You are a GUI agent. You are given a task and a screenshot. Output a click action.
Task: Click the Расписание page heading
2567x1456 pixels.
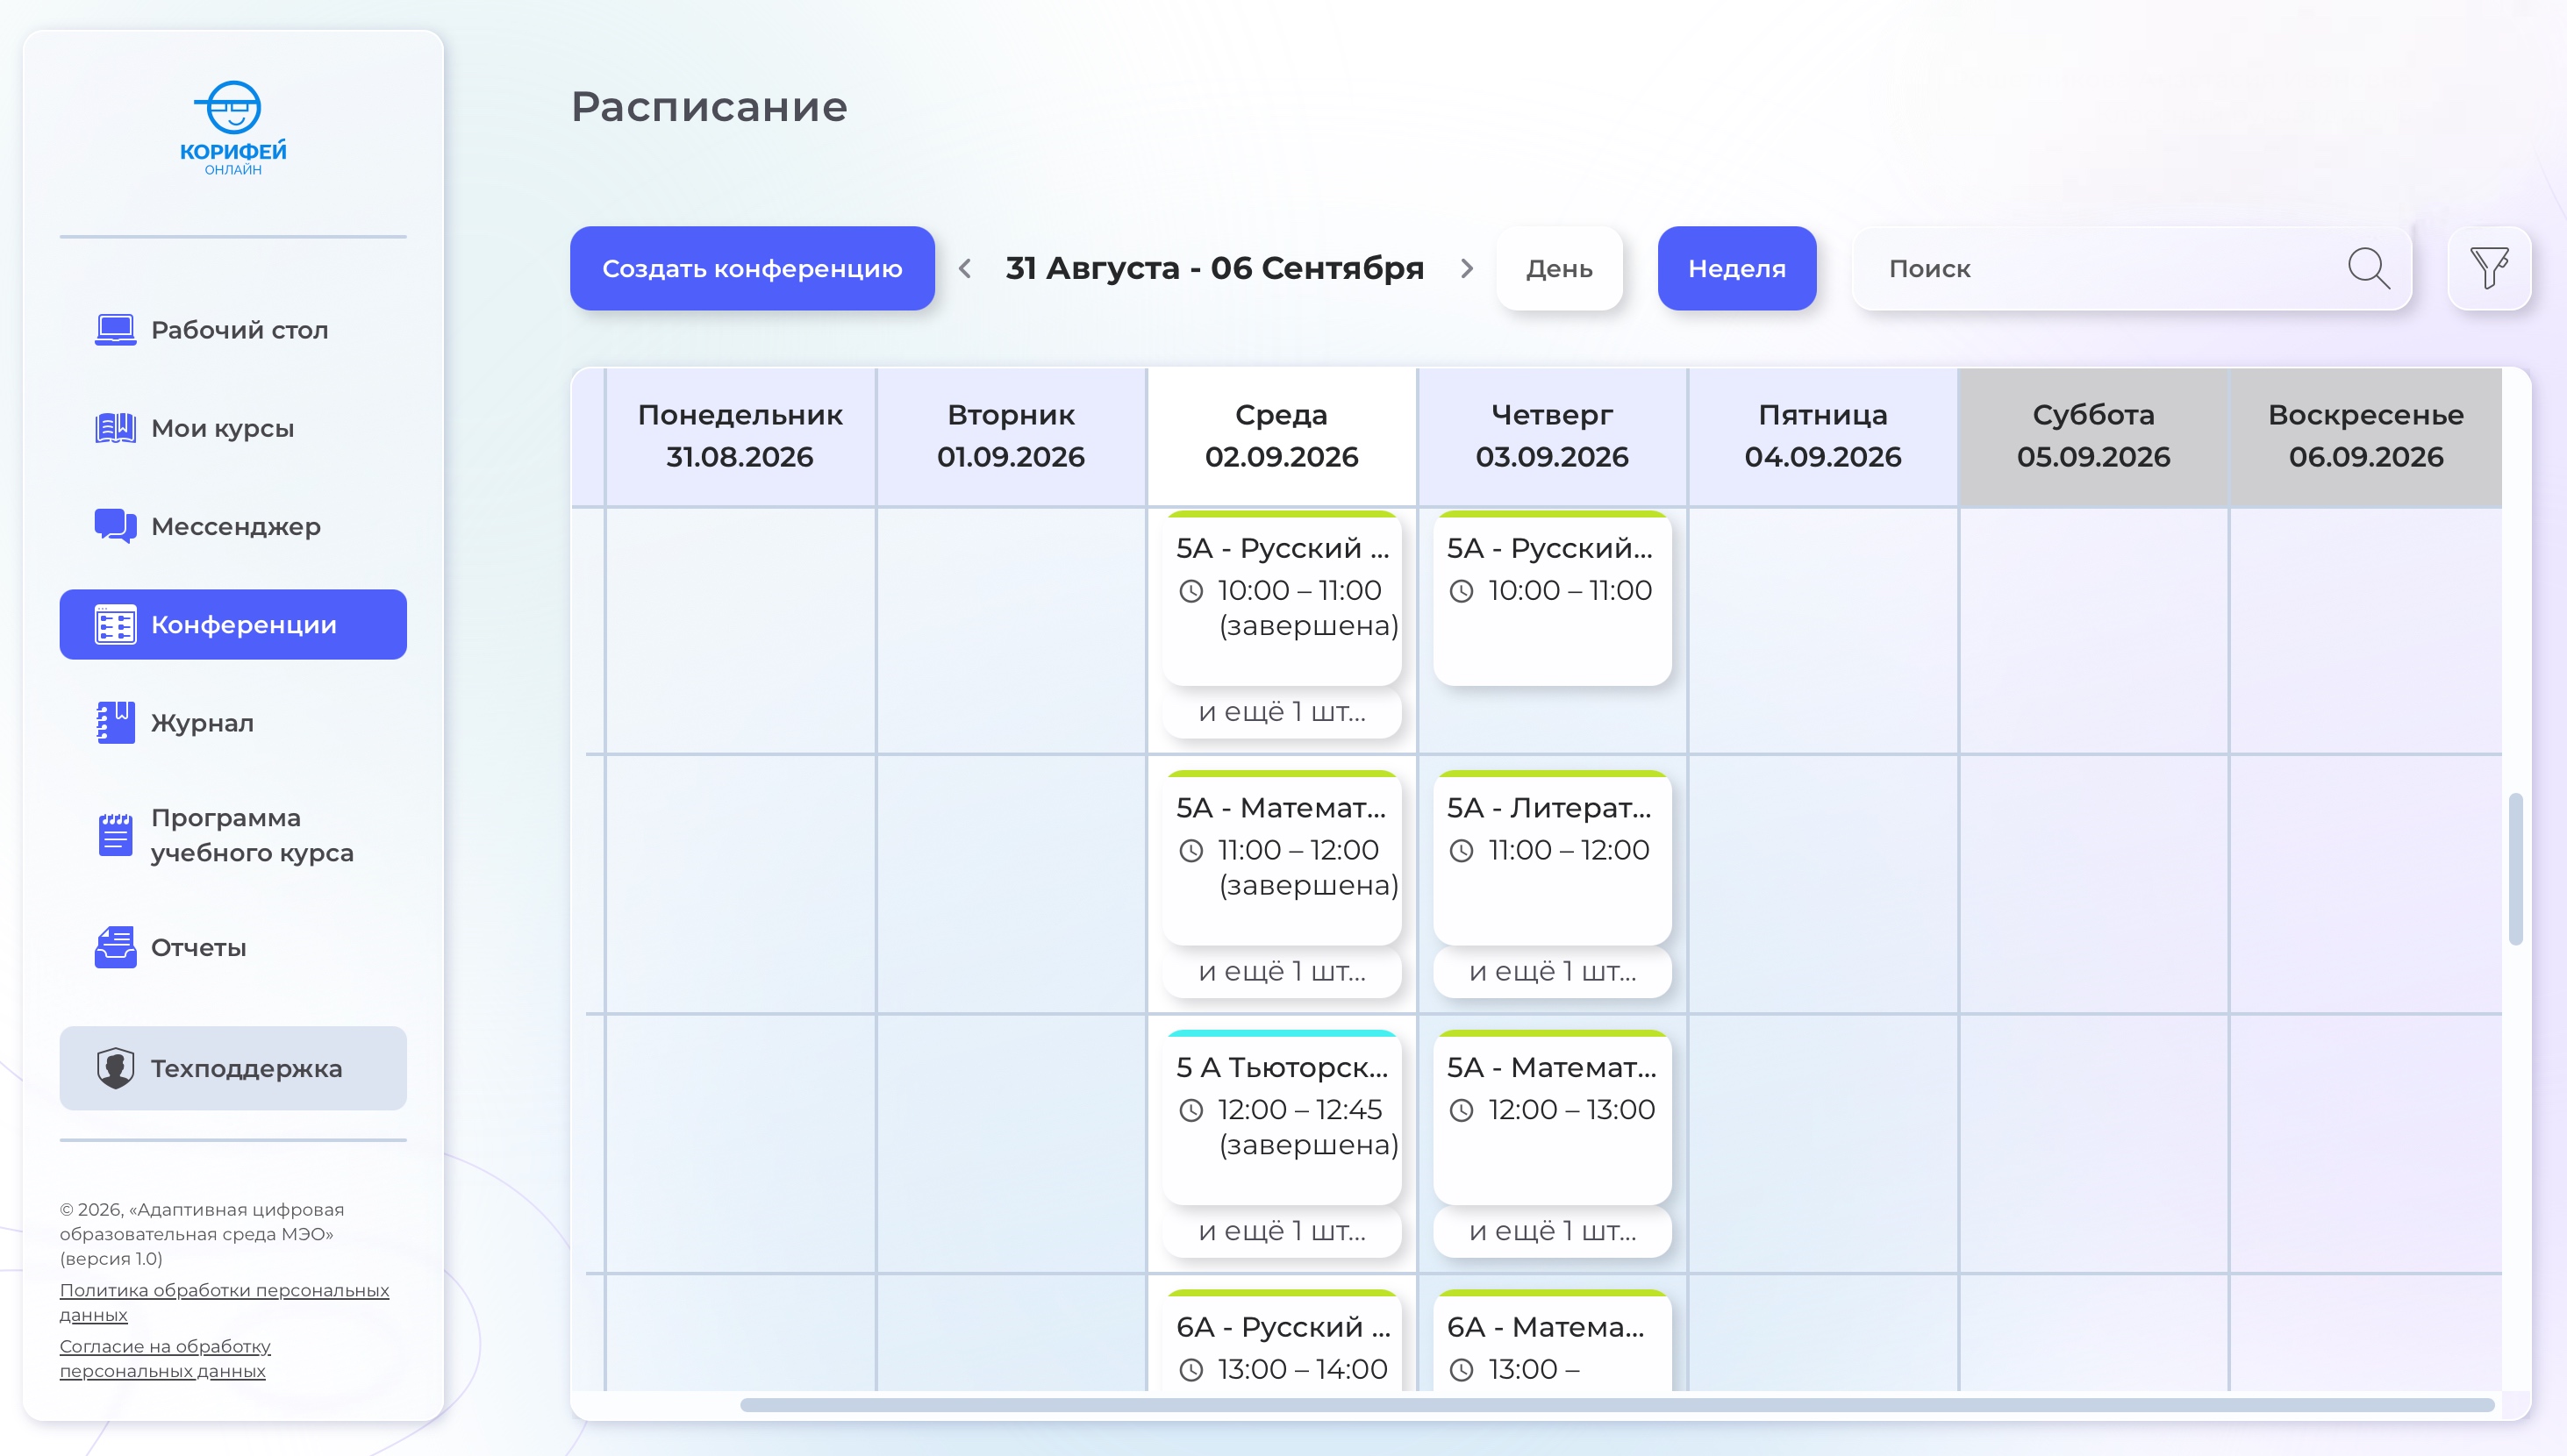click(x=709, y=107)
